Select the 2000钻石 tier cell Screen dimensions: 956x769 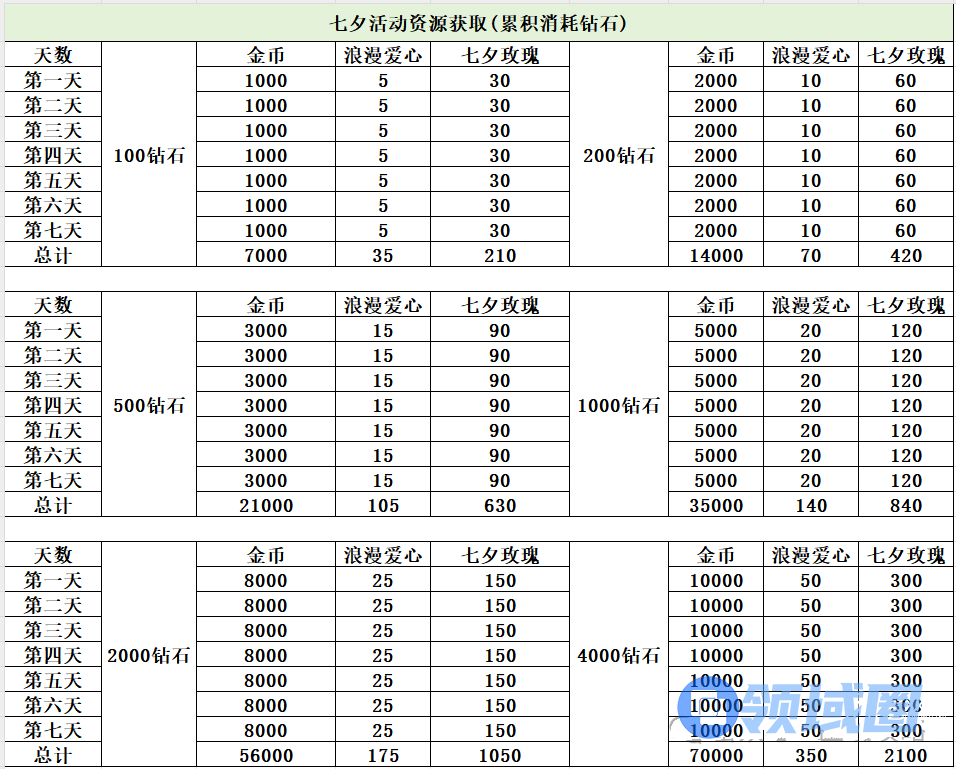pos(150,655)
